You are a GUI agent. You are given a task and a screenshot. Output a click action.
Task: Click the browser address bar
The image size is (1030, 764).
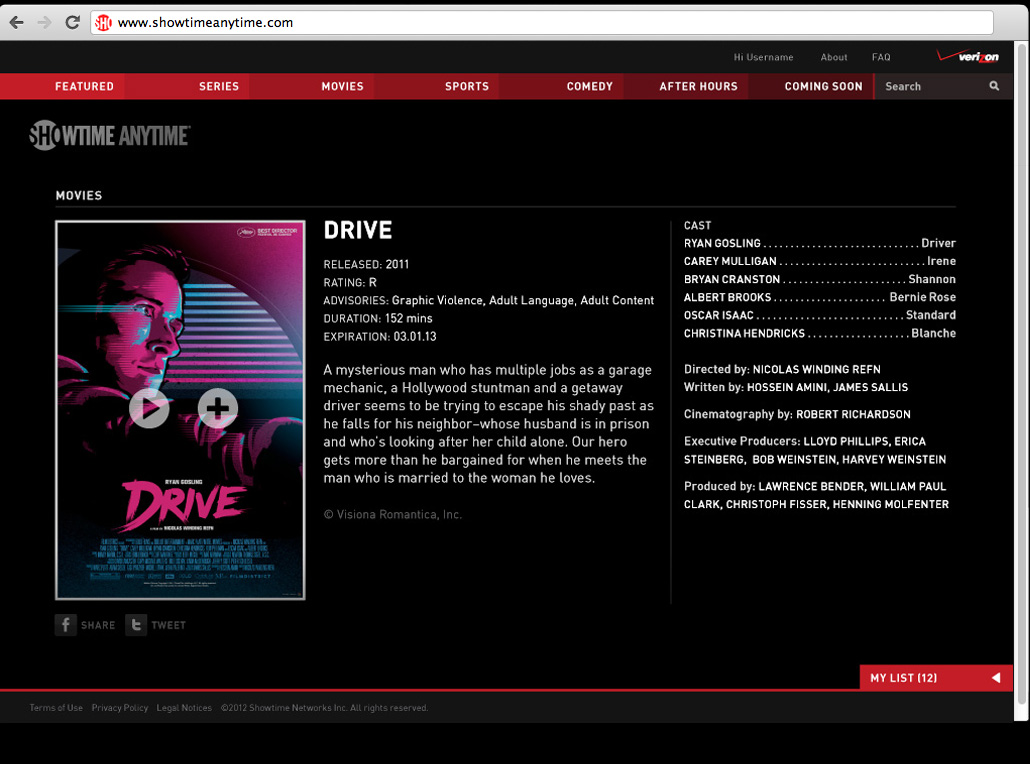pyautogui.click(x=541, y=22)
